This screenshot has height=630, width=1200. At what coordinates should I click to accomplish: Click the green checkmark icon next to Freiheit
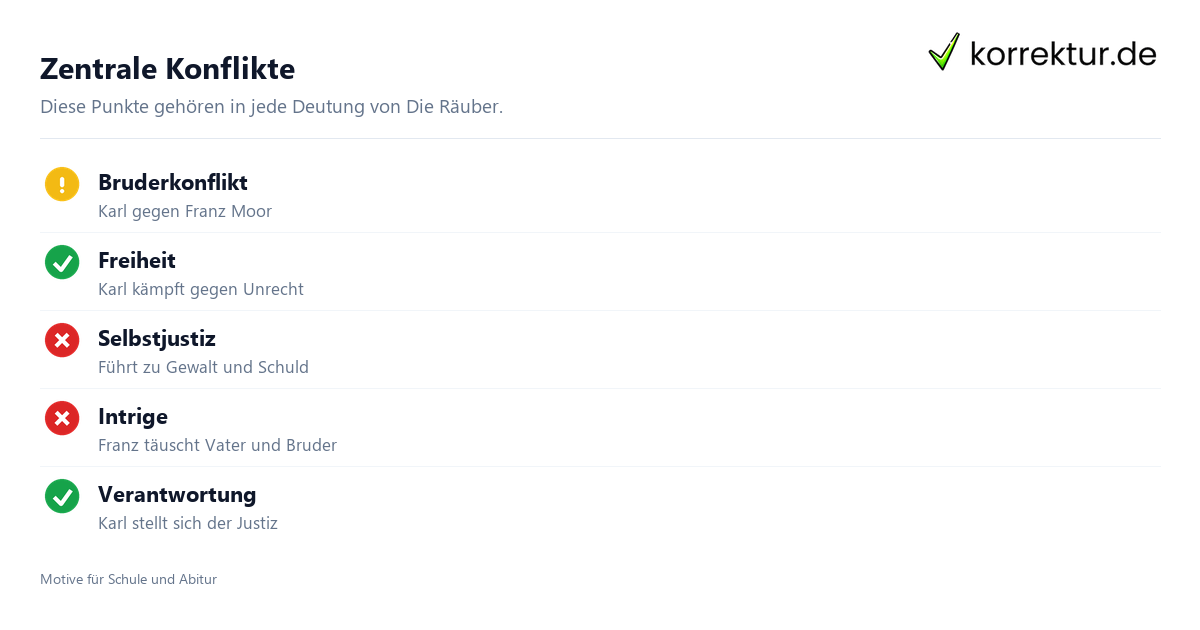point(62,262)
